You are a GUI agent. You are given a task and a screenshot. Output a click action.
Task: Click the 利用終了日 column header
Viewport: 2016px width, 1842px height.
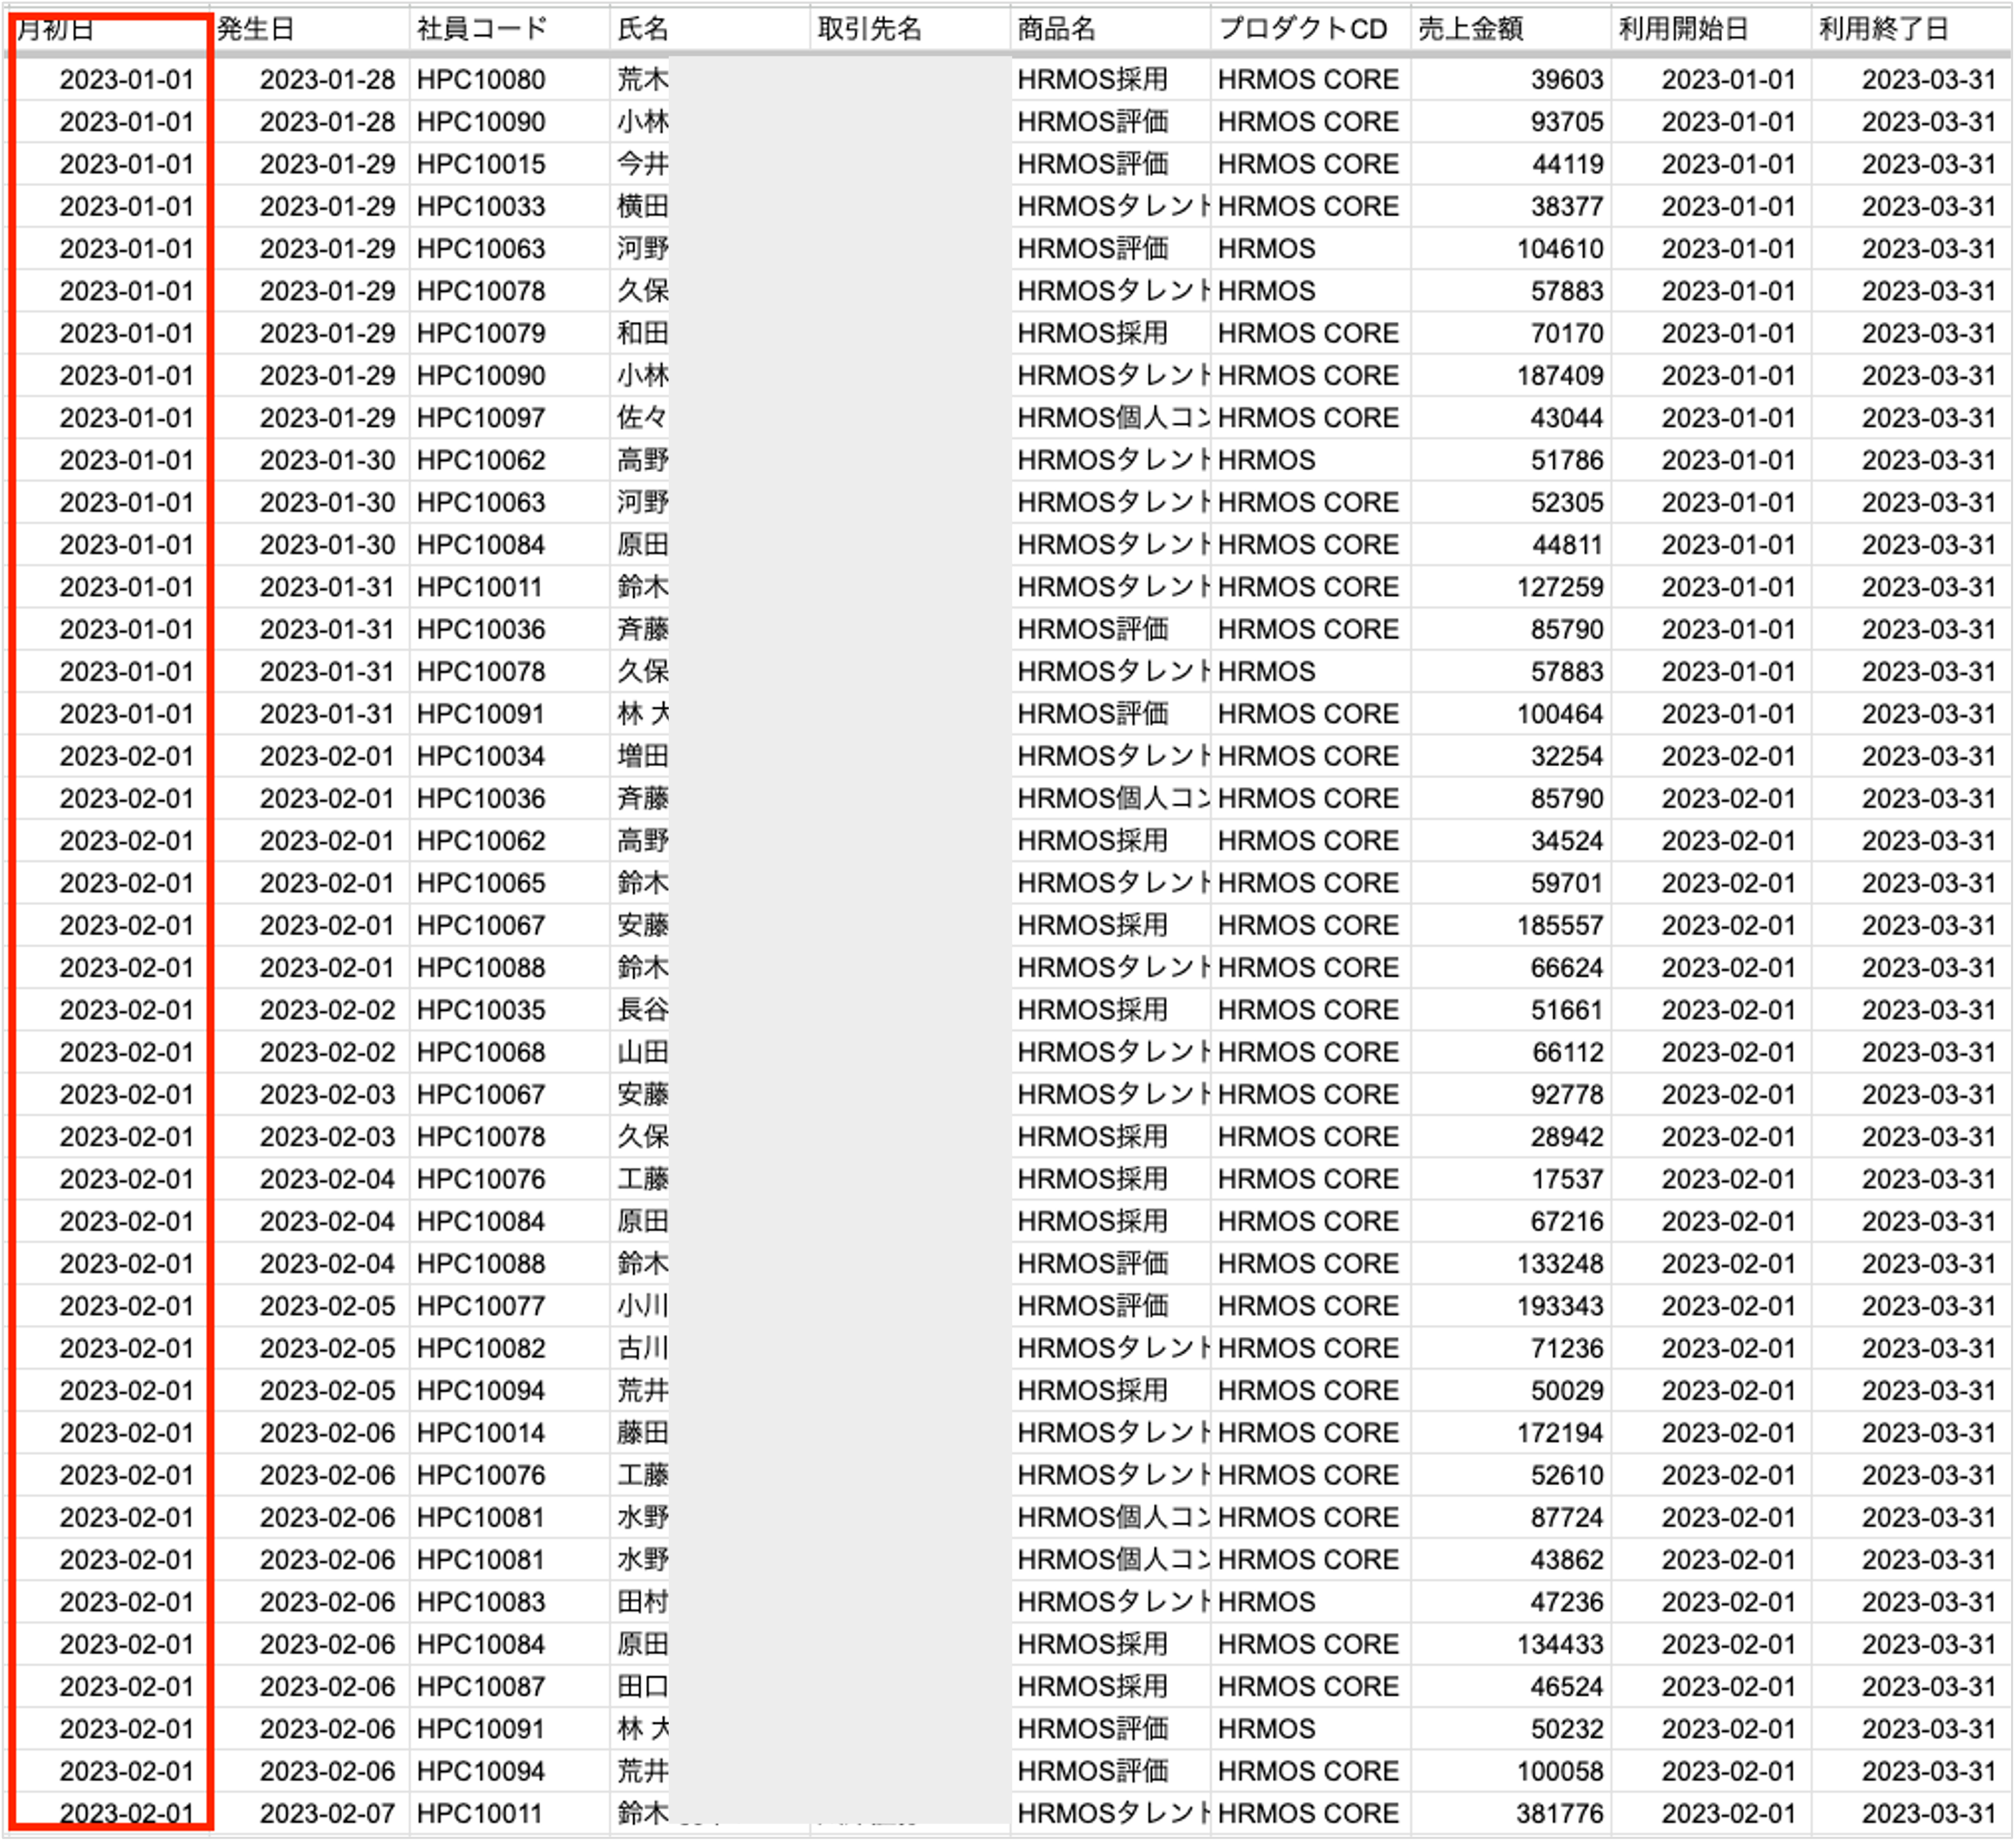pyautogui.click(x=1883, y=29)
